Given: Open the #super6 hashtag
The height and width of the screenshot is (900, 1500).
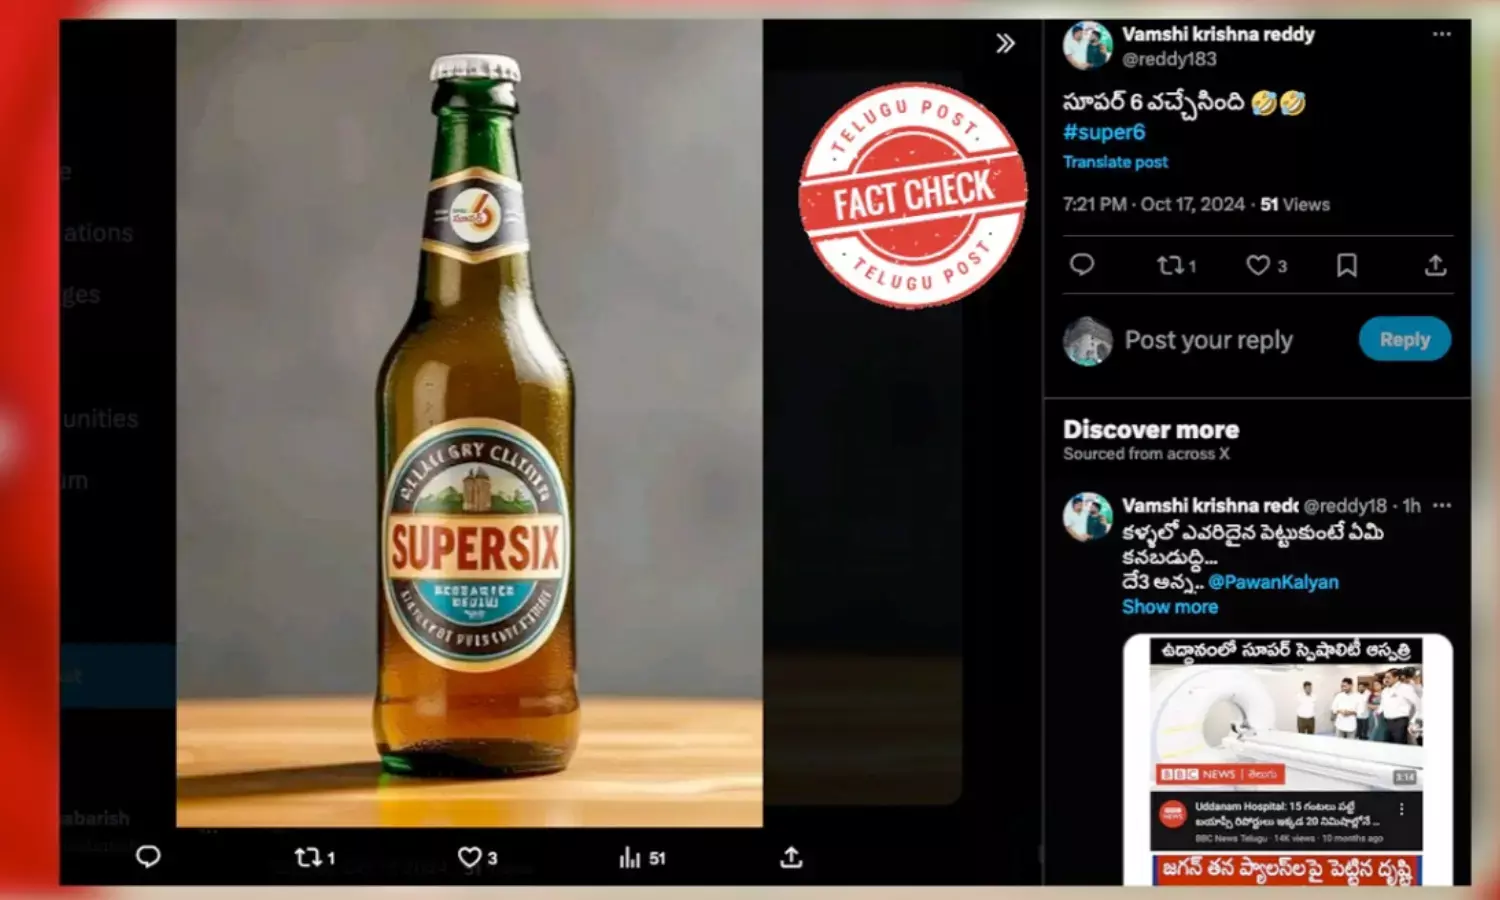Looking at the screenshot, I should tap(1103, 132).
